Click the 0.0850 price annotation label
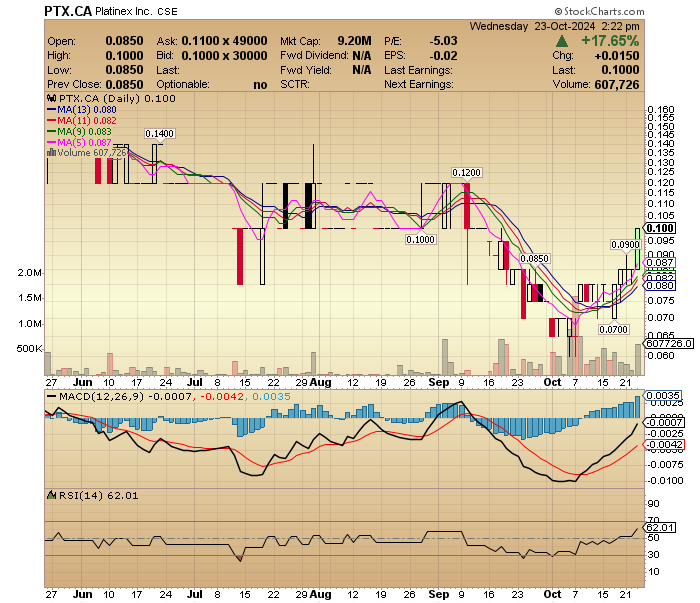 [534, 258]
